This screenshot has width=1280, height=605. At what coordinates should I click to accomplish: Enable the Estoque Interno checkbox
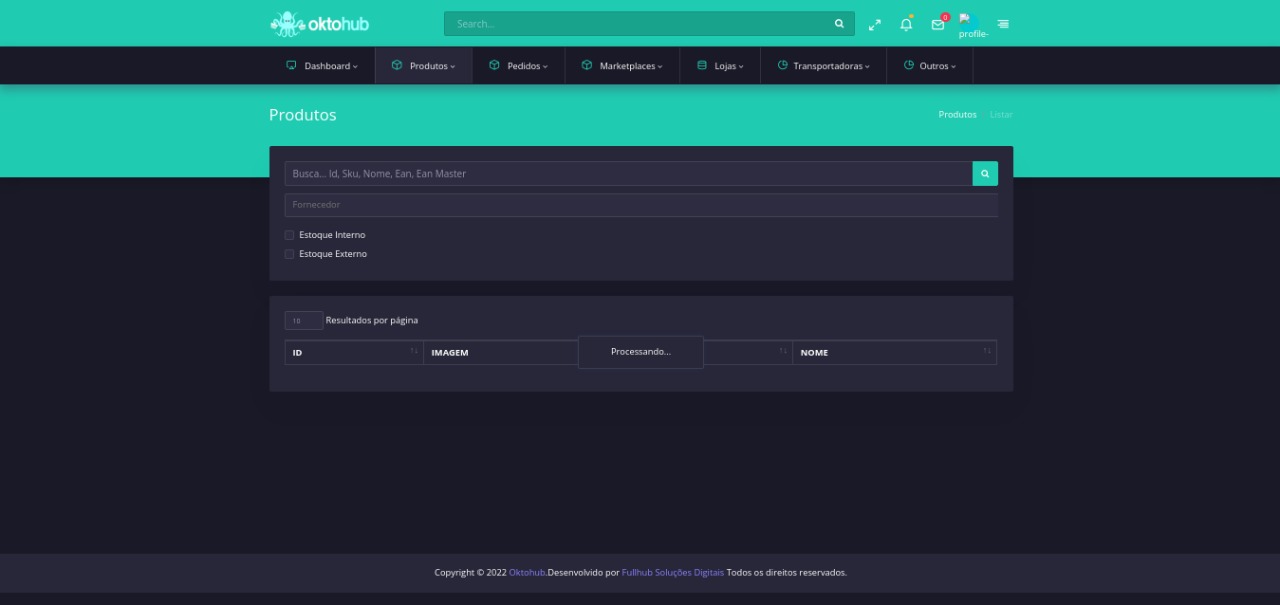point(290,235)
